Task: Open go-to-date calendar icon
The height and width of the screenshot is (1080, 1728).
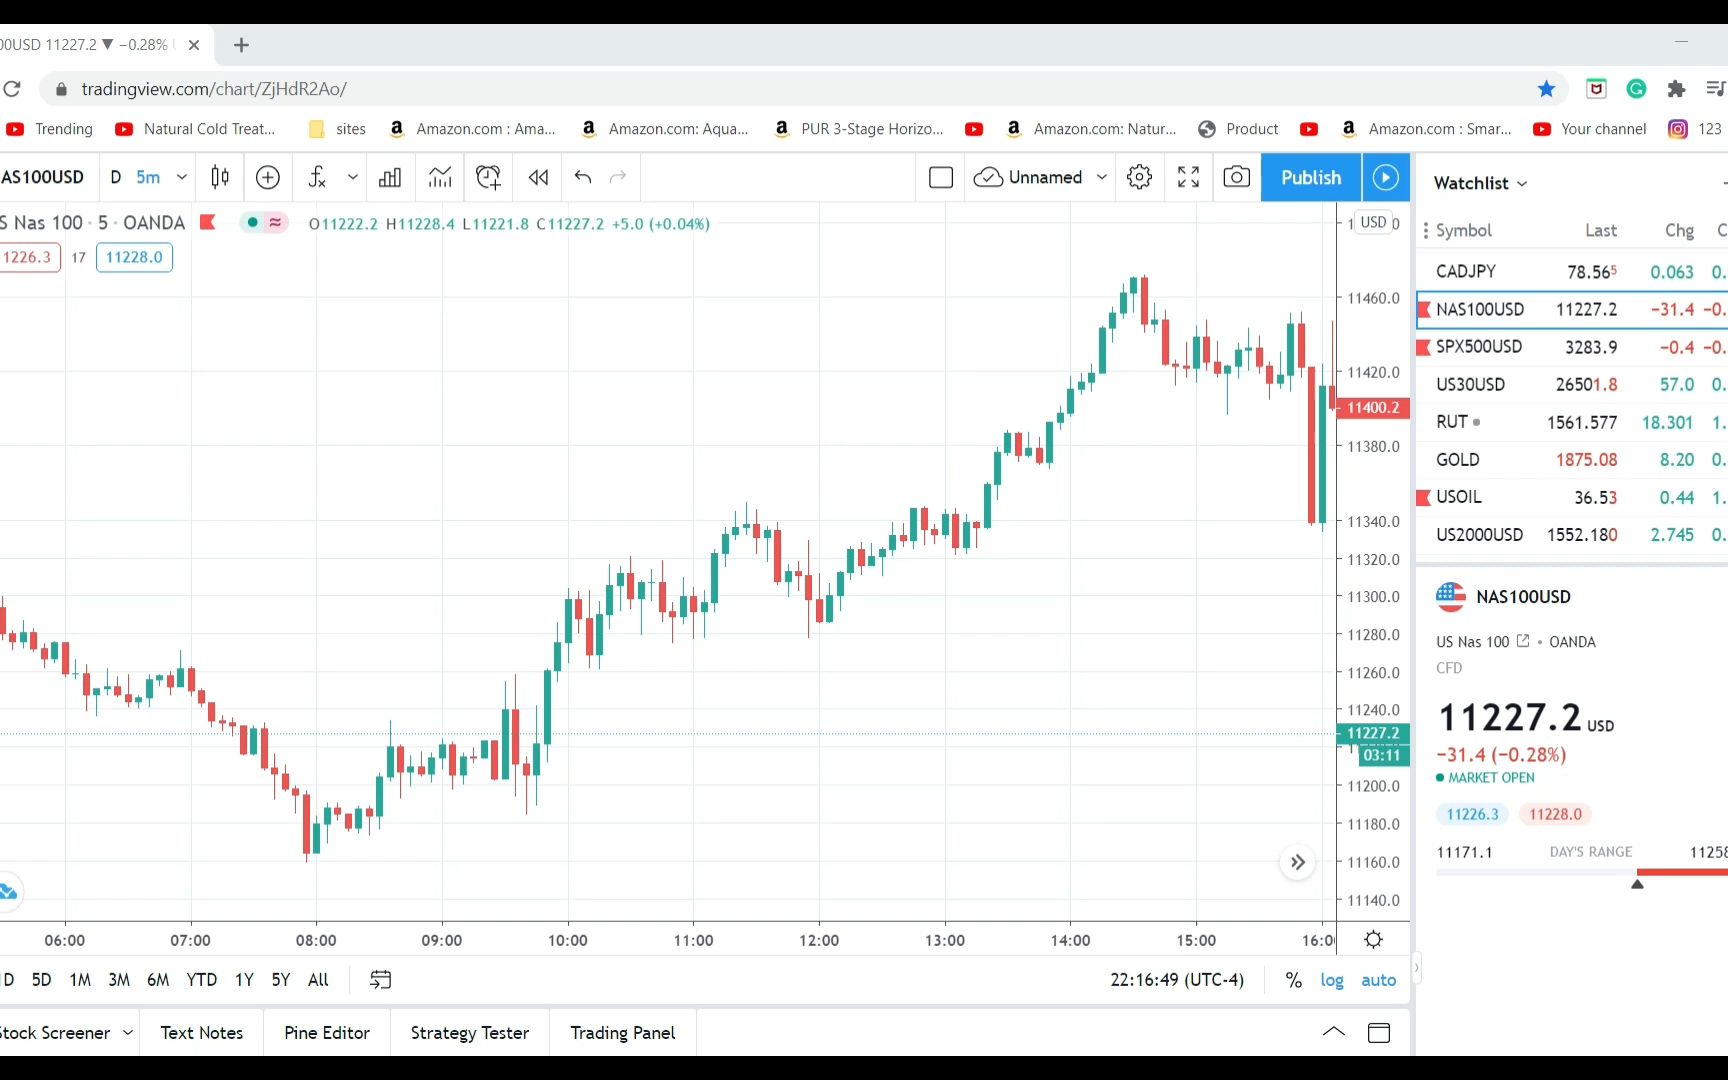Action: 380,980
